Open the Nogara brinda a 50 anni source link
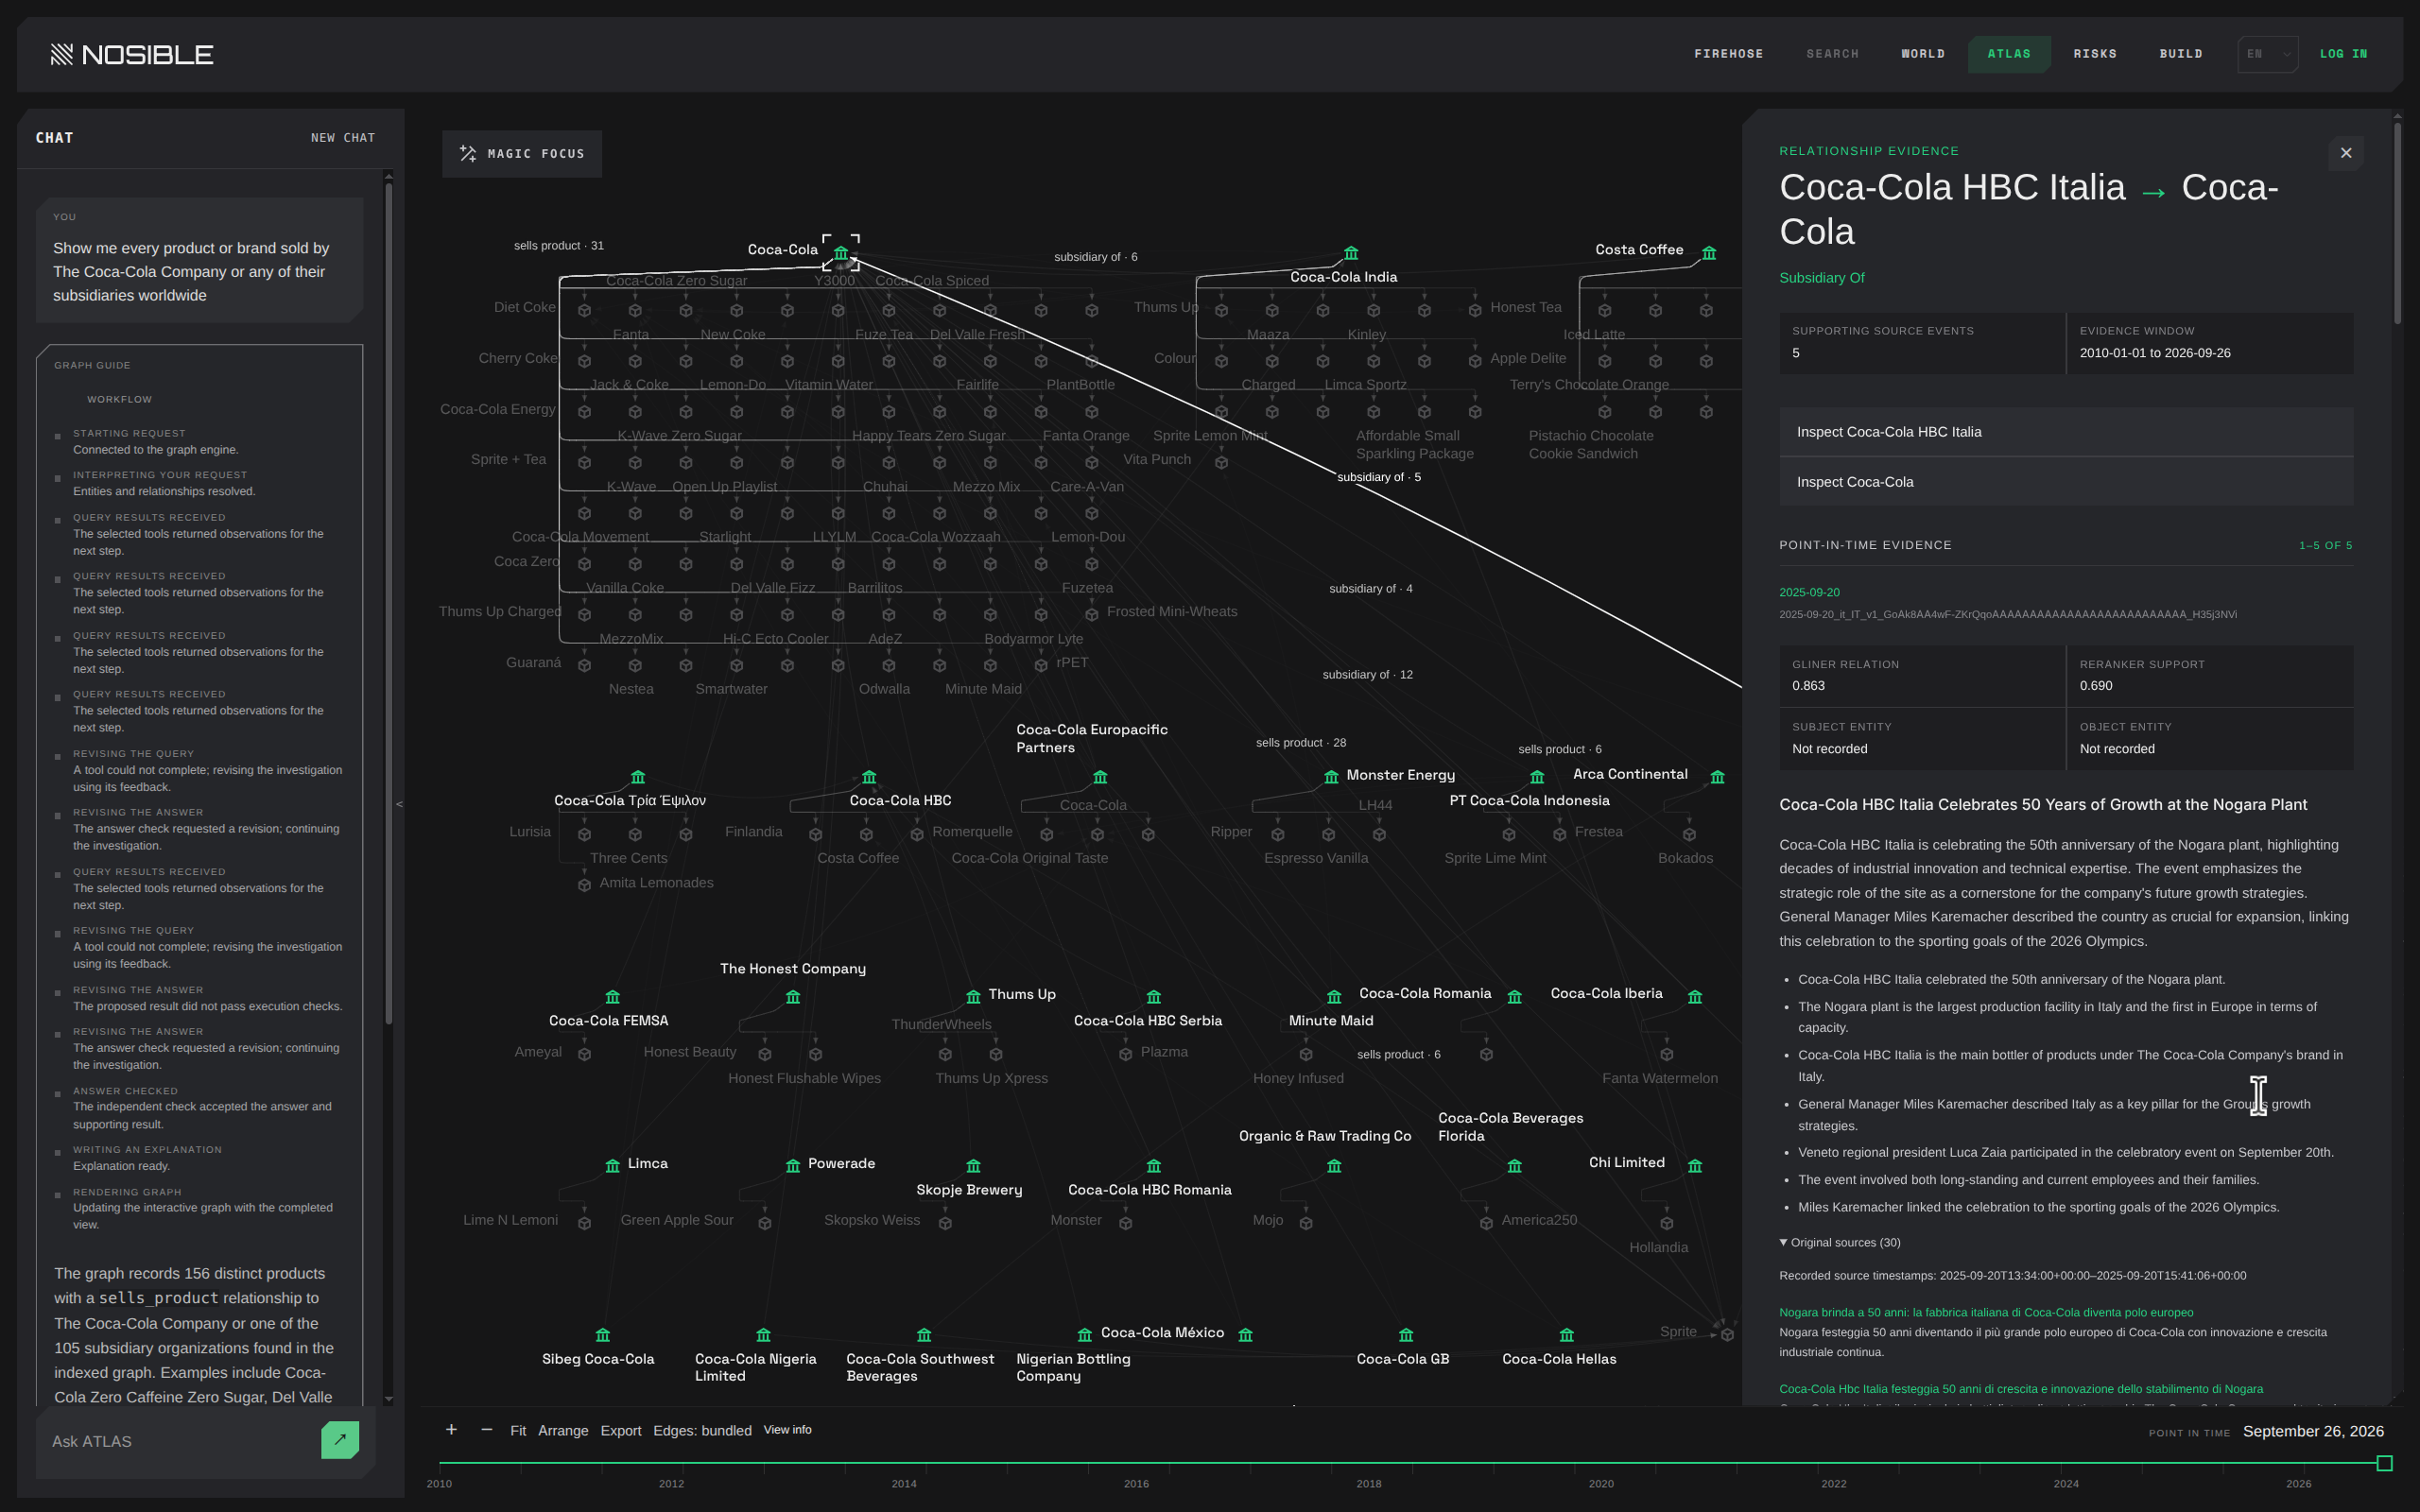Image resolution: width=2420 pixels, height=1512 pixels. [x=1986, y=1312]
